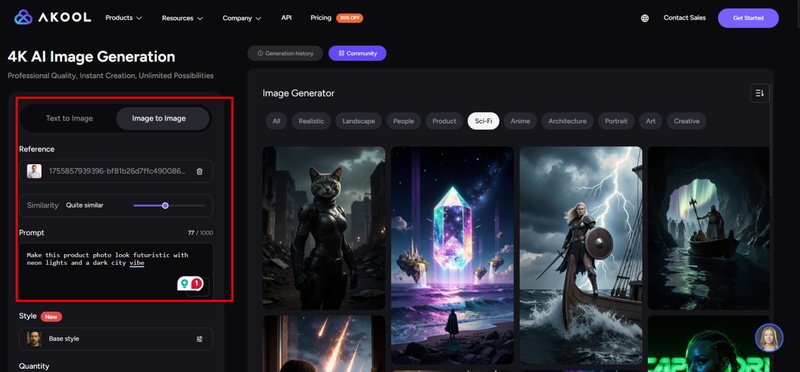800x372 pixels.
Task: Expand the Resources menu
Action: point(182,18)
